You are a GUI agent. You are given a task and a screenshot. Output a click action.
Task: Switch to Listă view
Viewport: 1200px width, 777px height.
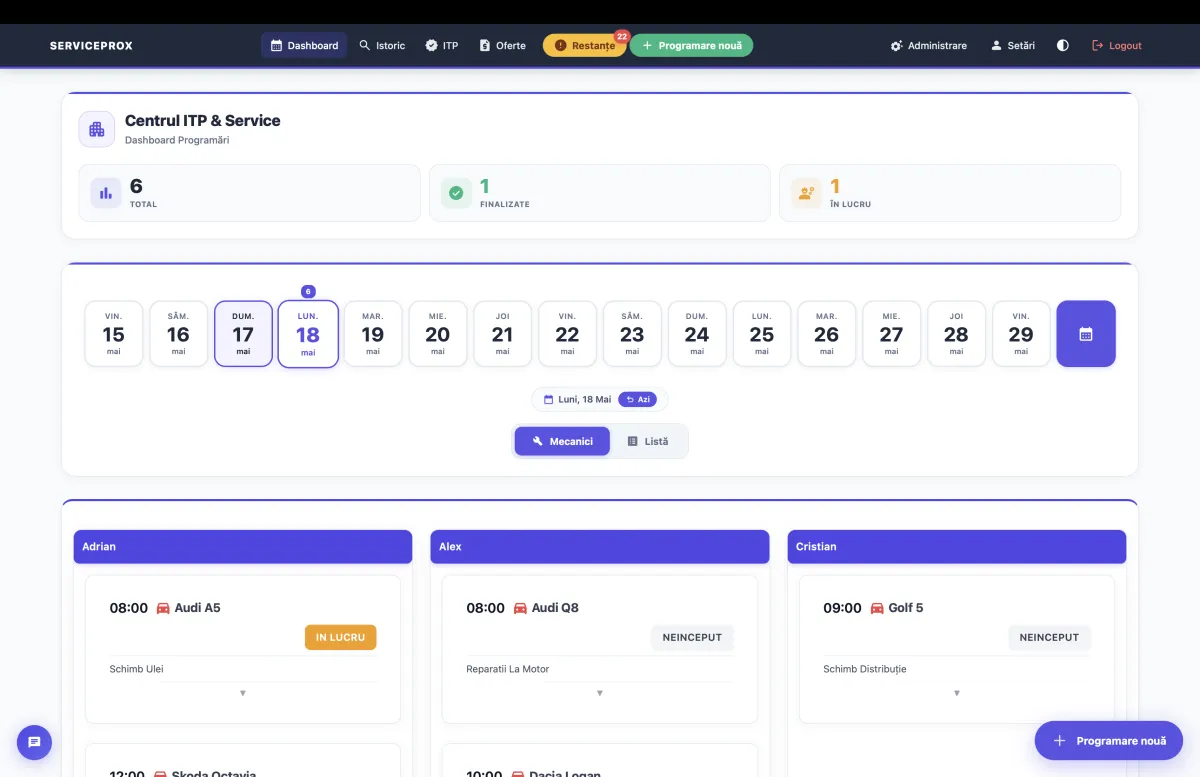(648, 441)
